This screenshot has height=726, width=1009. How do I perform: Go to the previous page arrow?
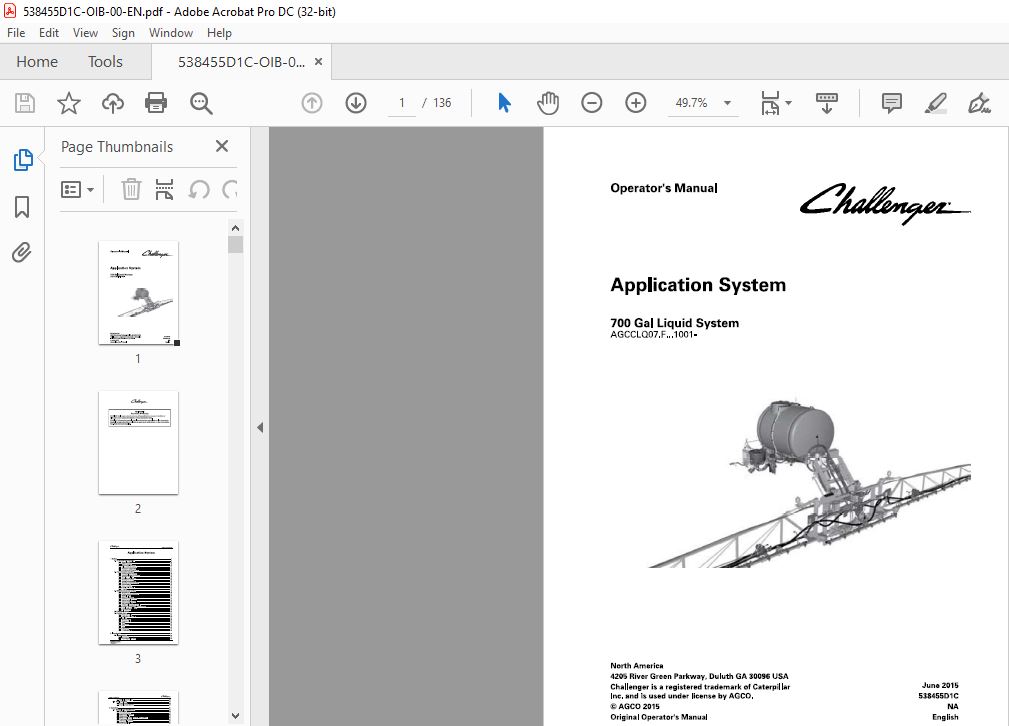click(x=312, y=103)
